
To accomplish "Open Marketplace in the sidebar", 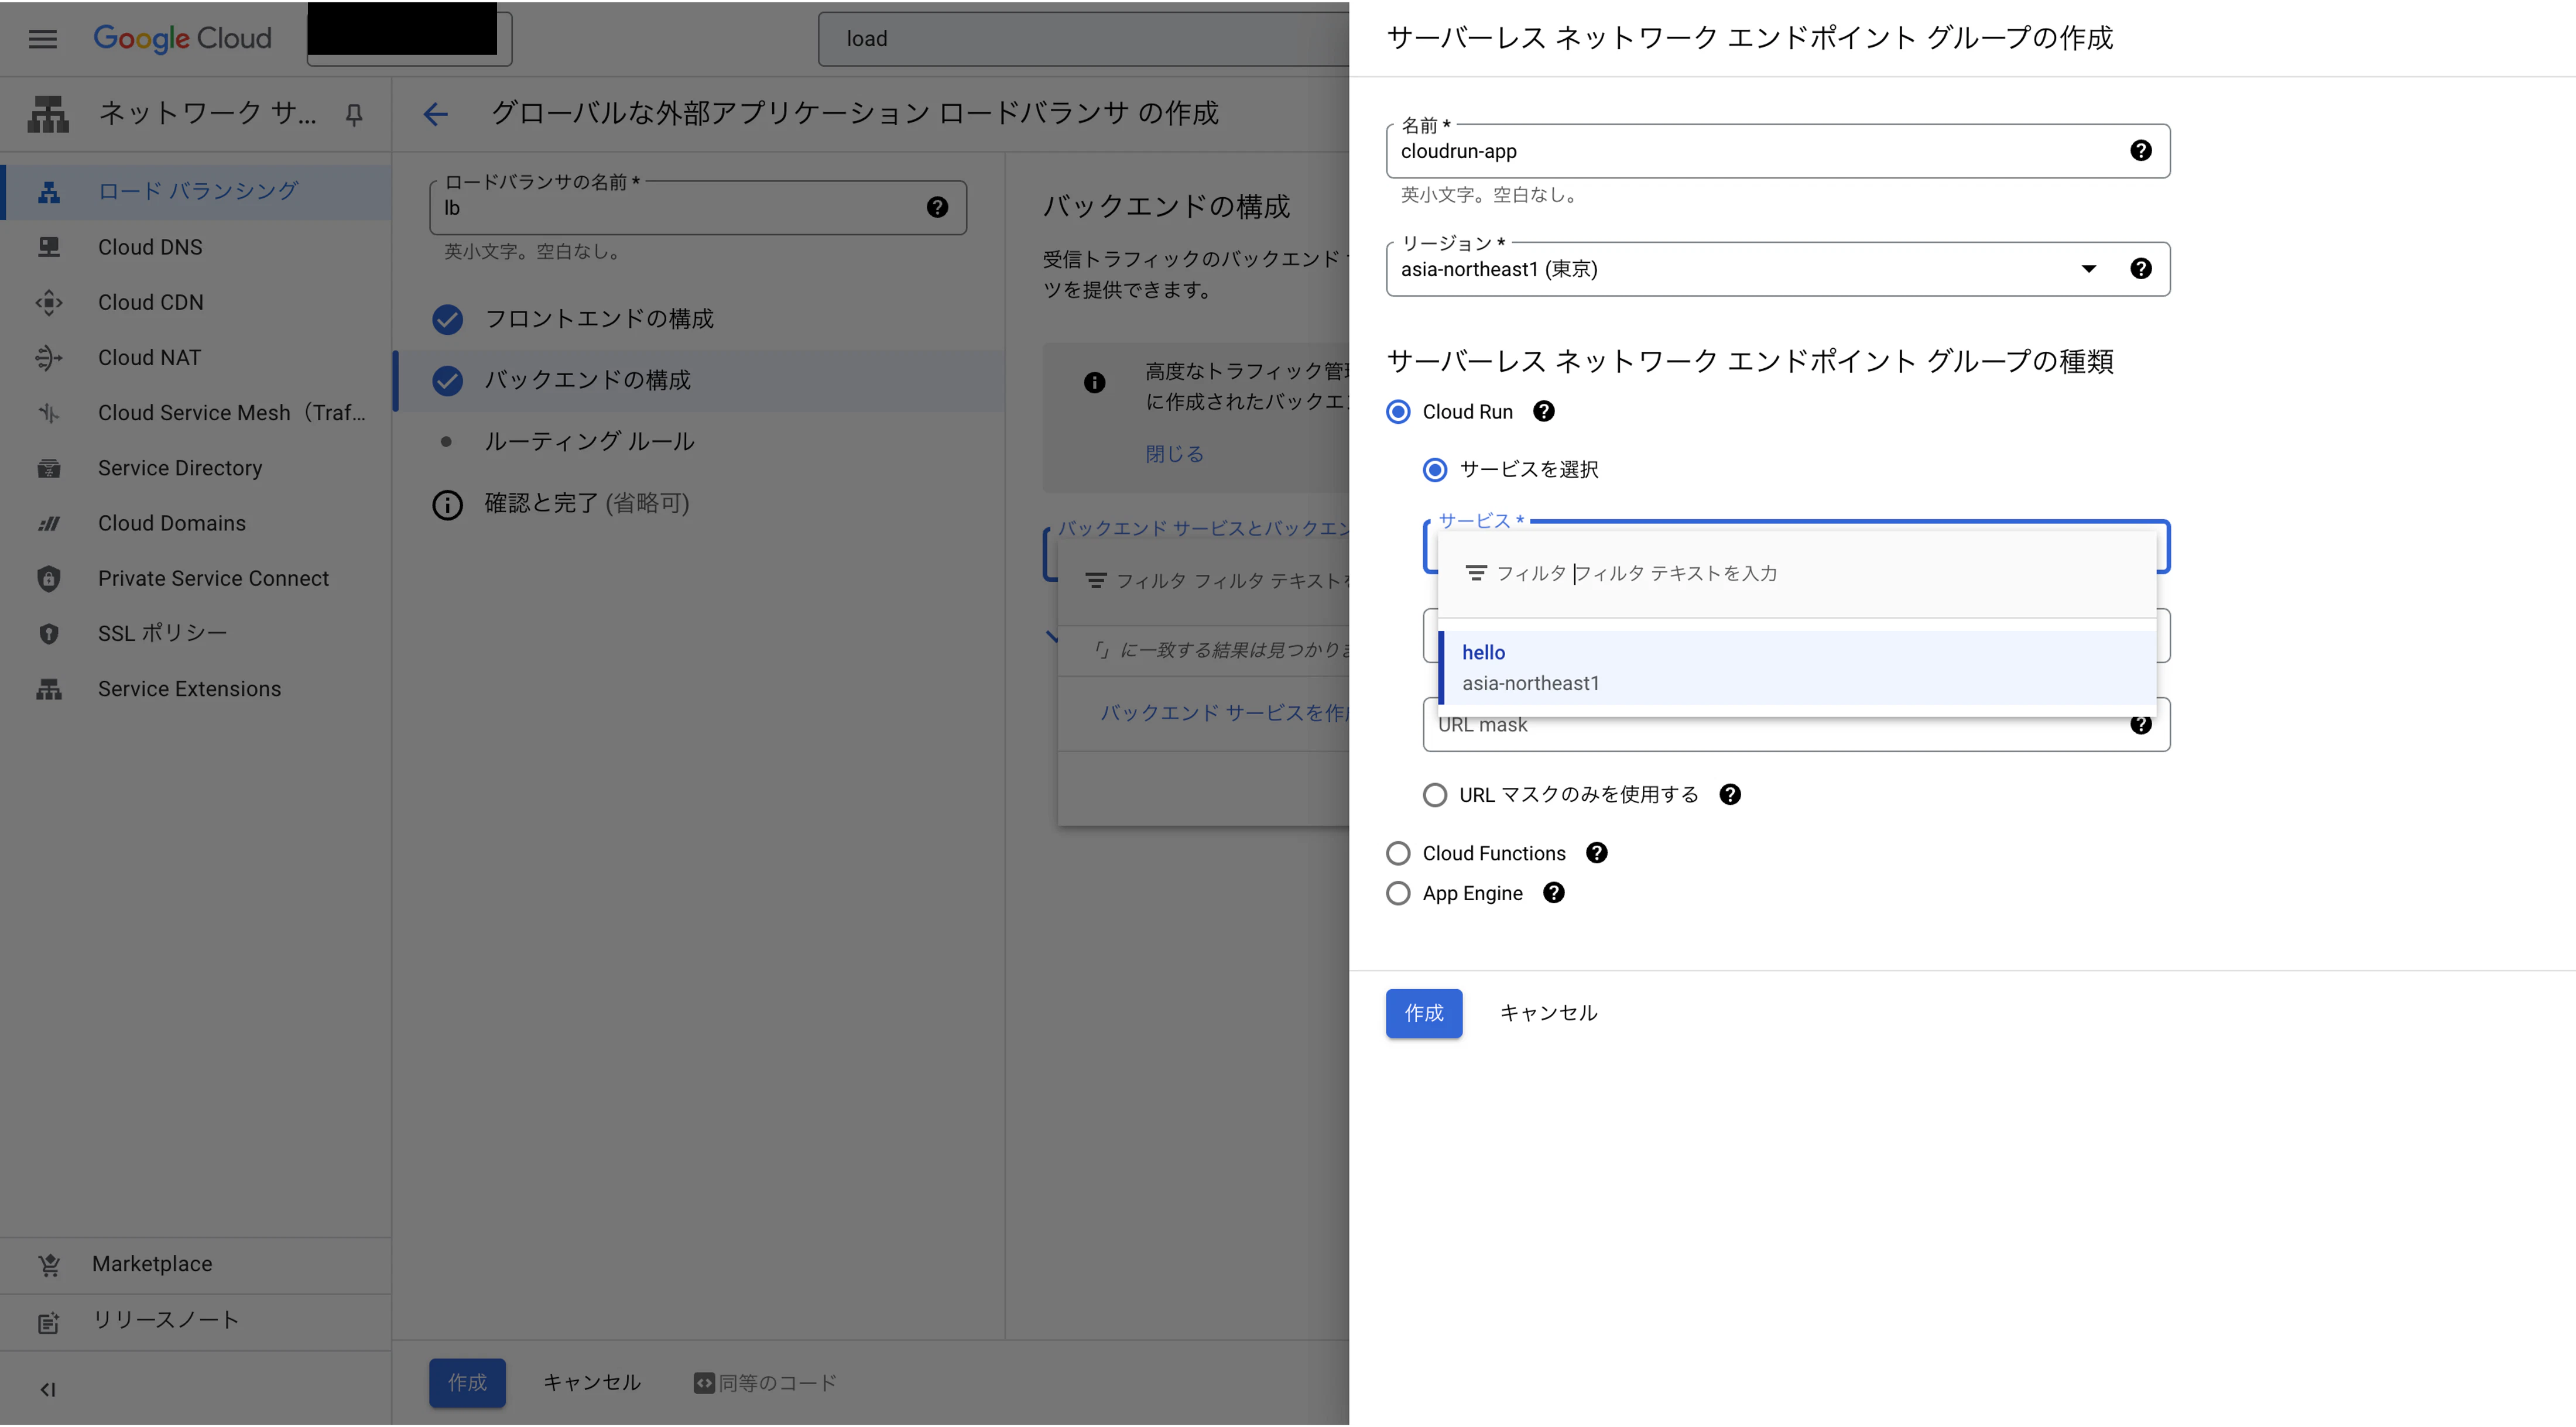I will 196,1265.
